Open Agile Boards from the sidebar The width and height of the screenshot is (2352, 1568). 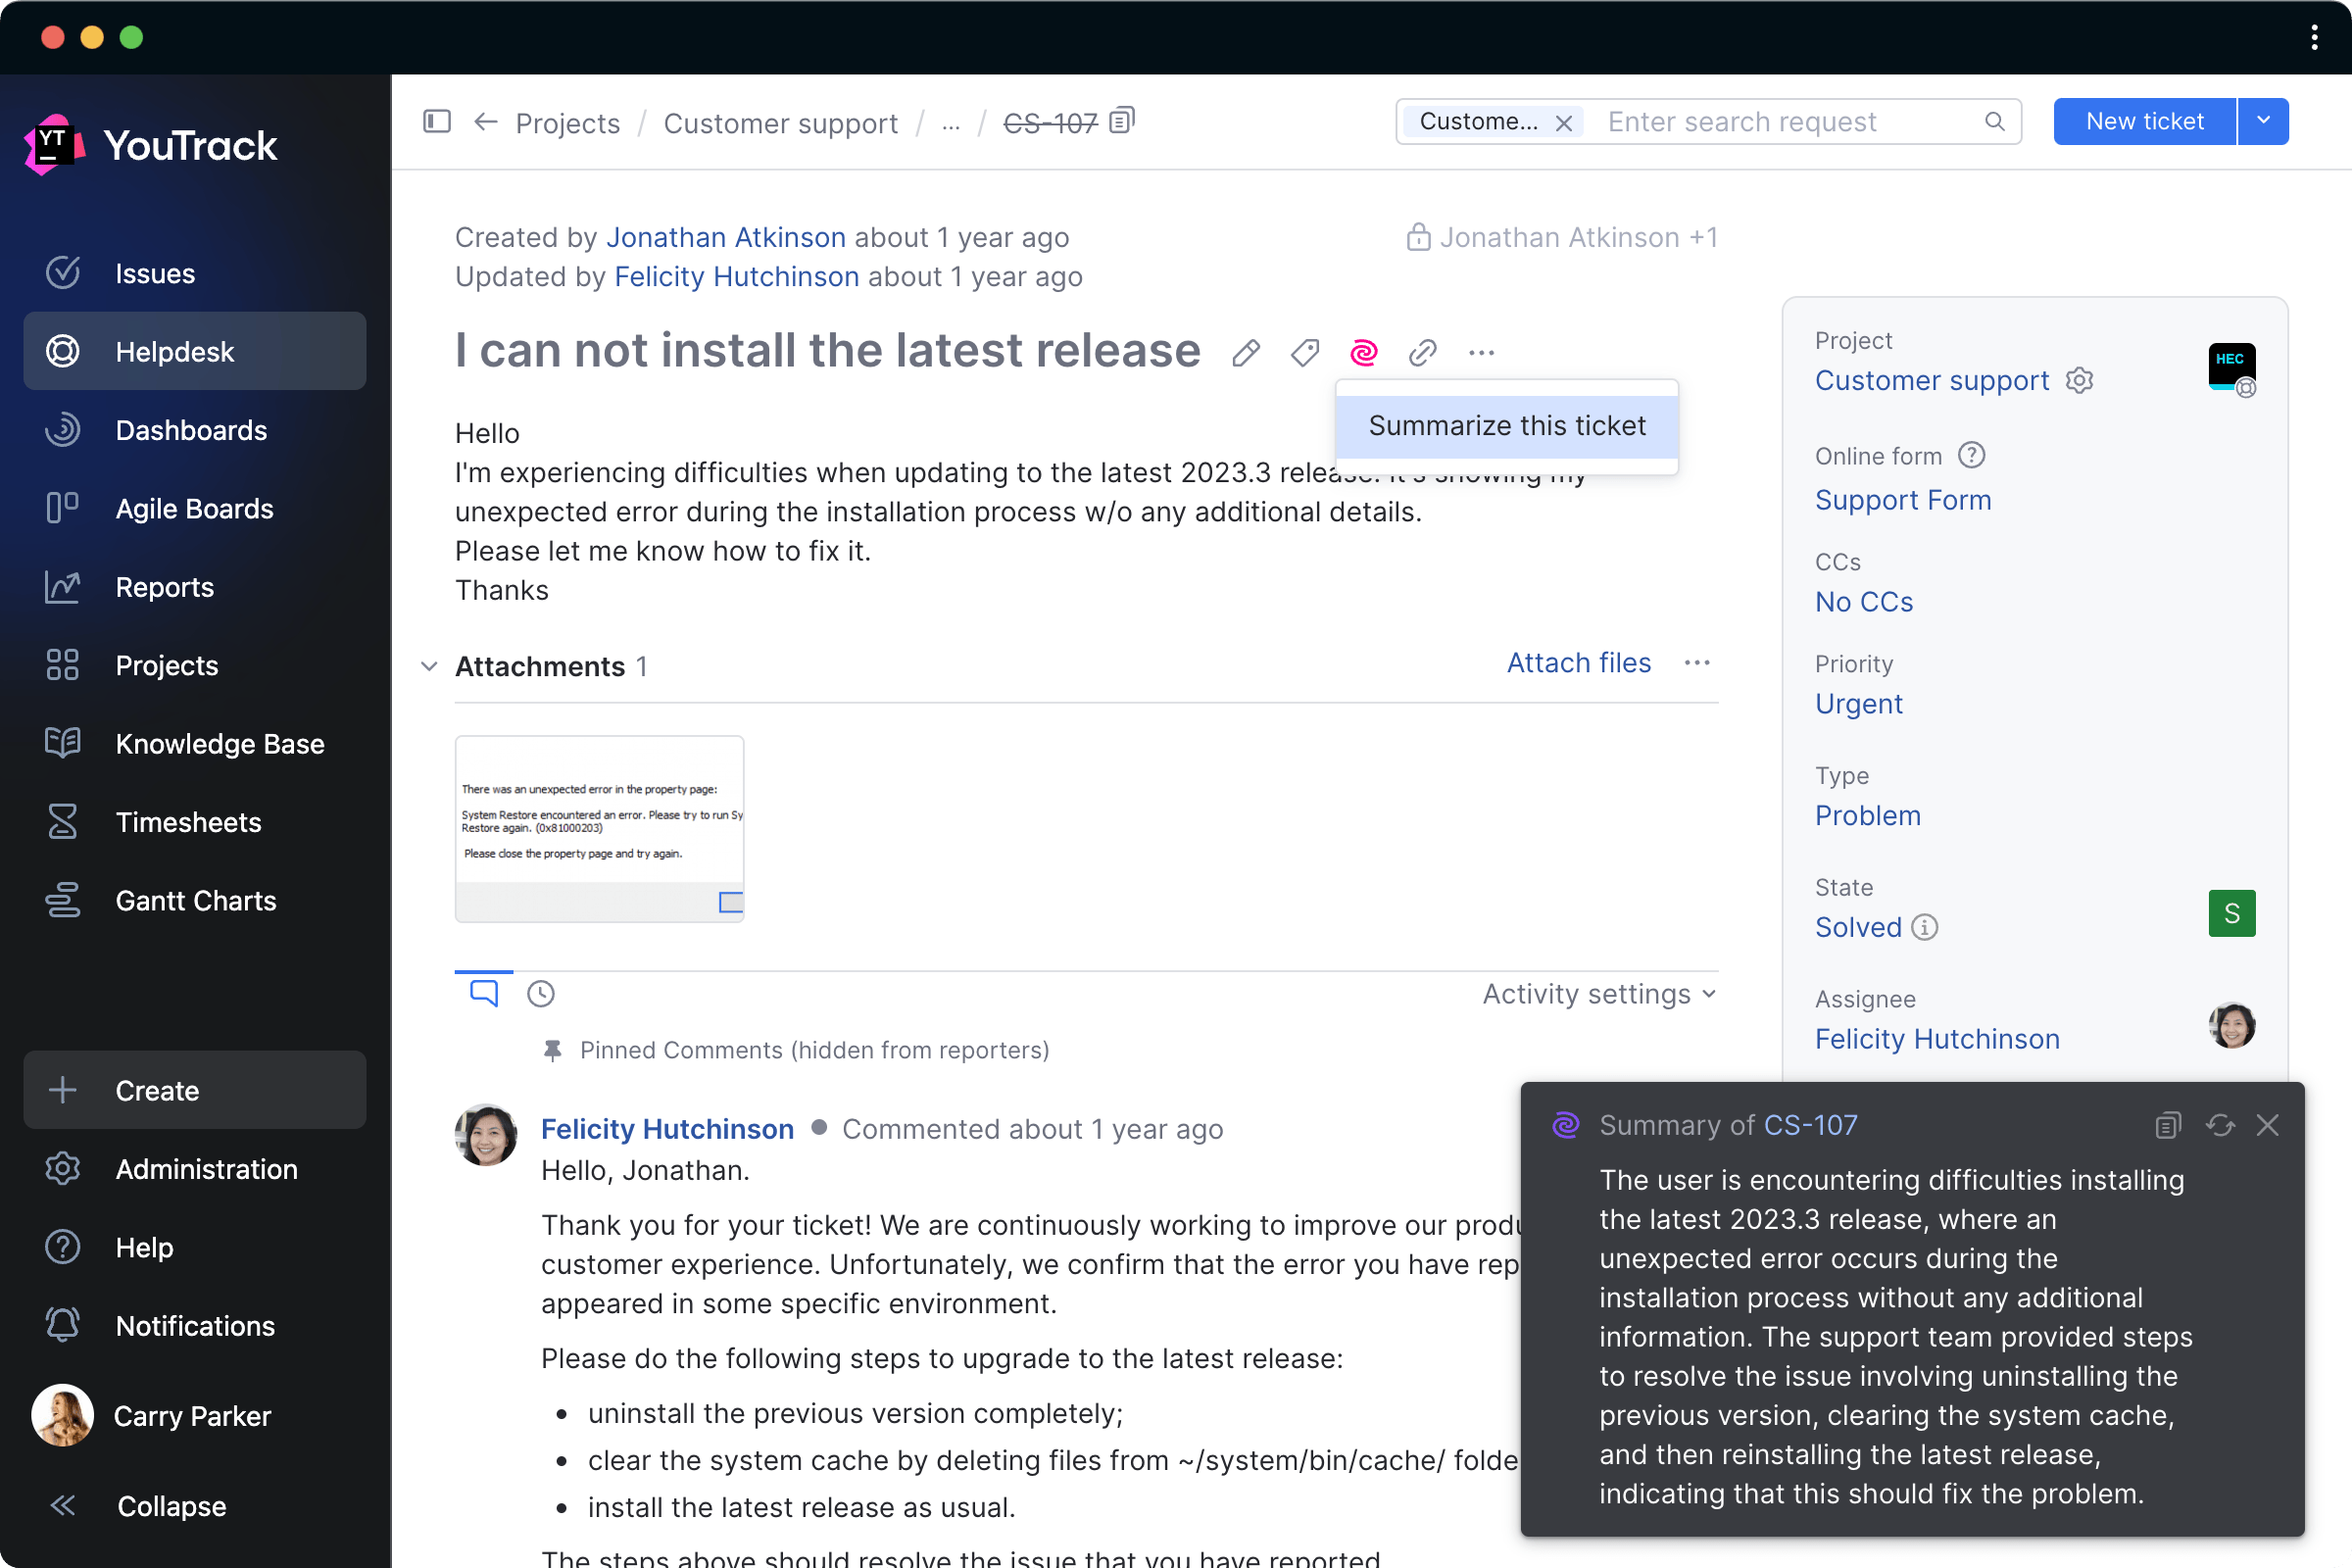(x=194, y=508)
